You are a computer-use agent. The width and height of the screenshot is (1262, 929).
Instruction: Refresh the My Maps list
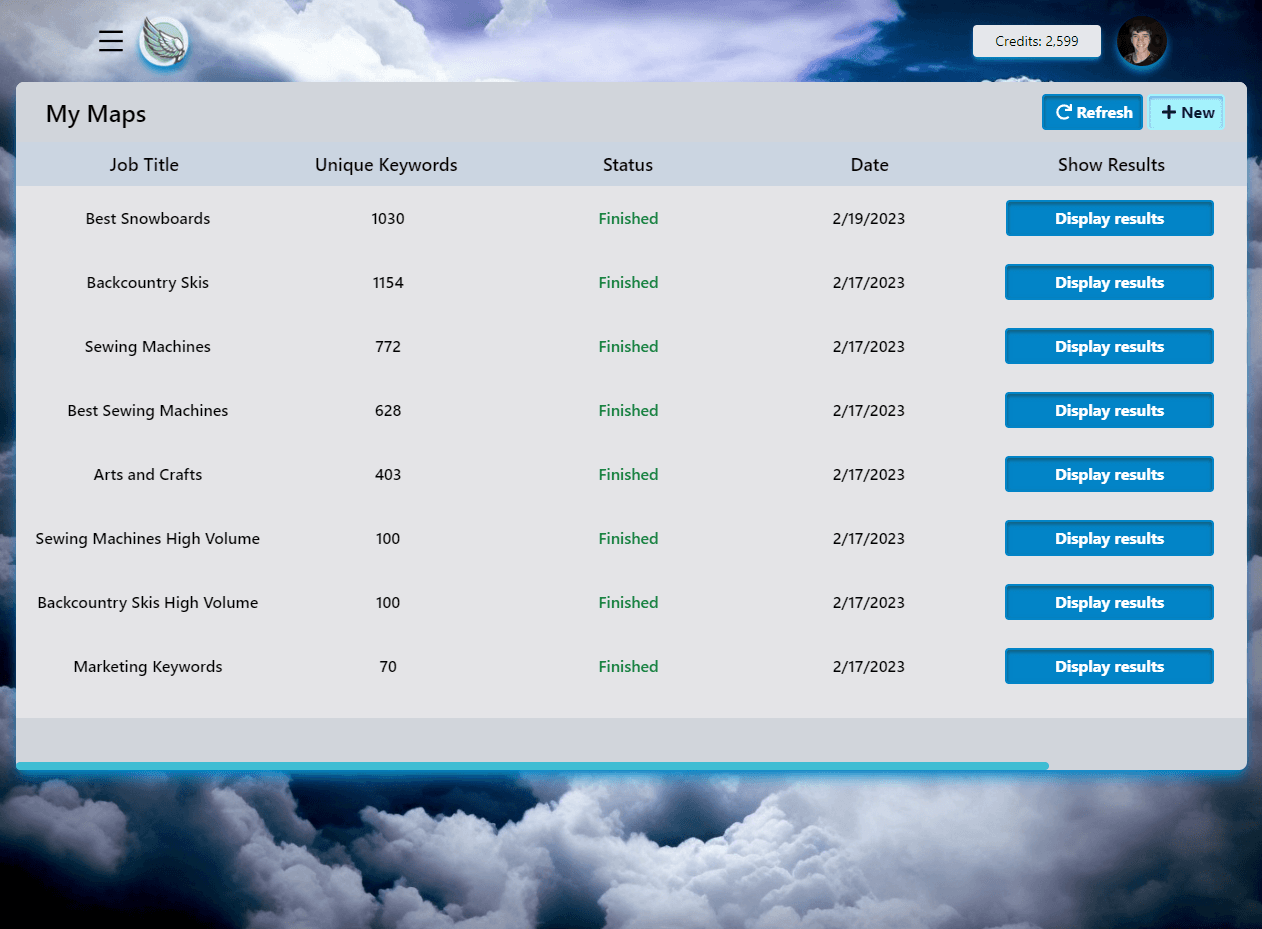pyautogui.click(x=1092, y=112)
